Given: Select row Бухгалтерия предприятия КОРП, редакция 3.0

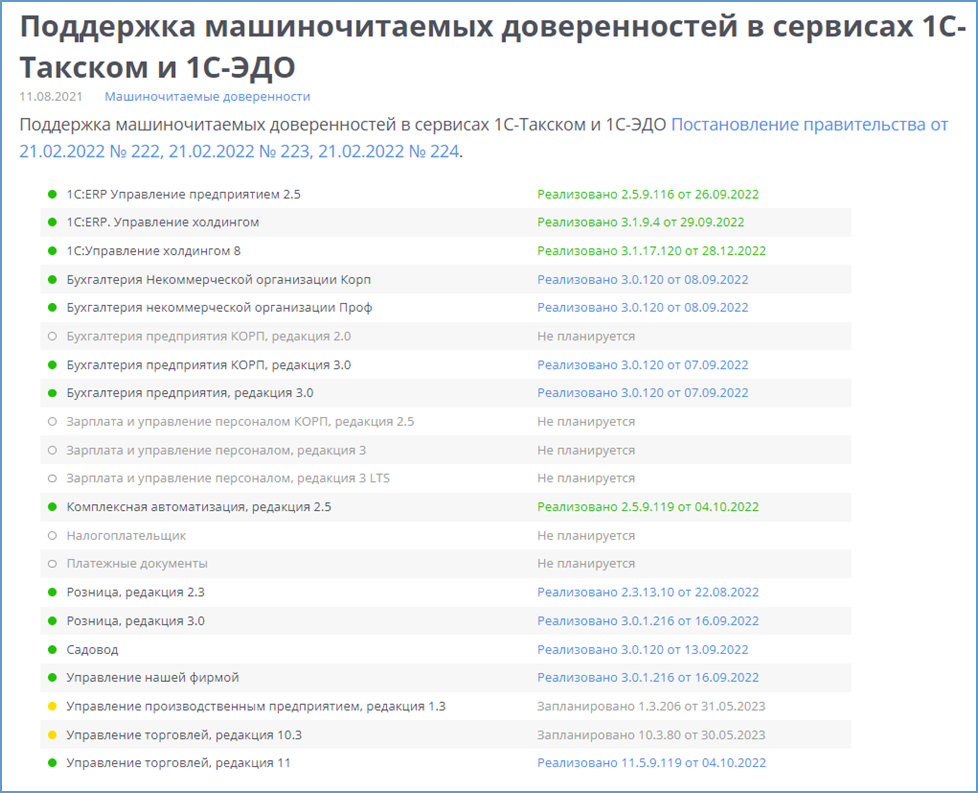Looking at the screenshot, I should pyautogui.click(x=446, y=365).
